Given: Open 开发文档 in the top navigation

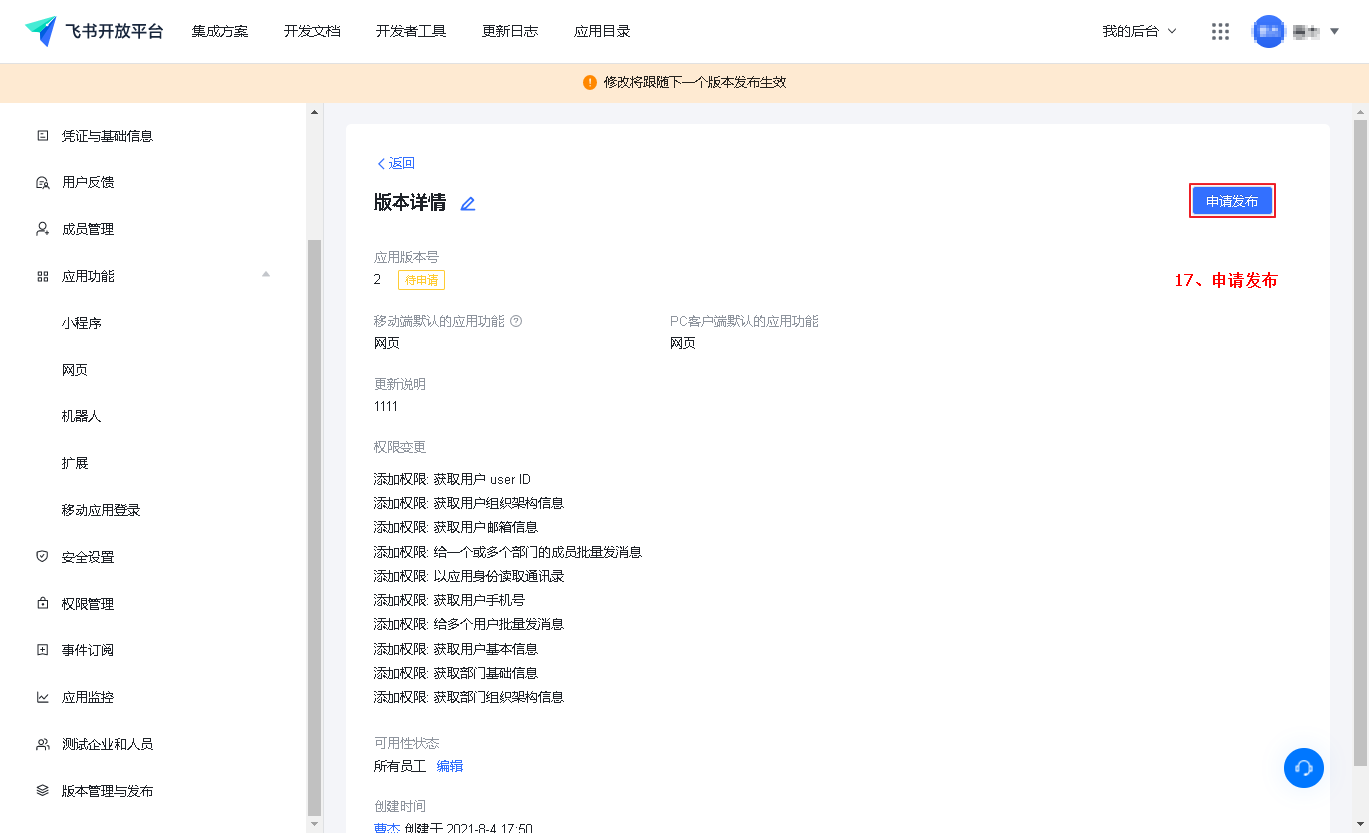Looking at the screenshot, I should click(x=312, y=32).
